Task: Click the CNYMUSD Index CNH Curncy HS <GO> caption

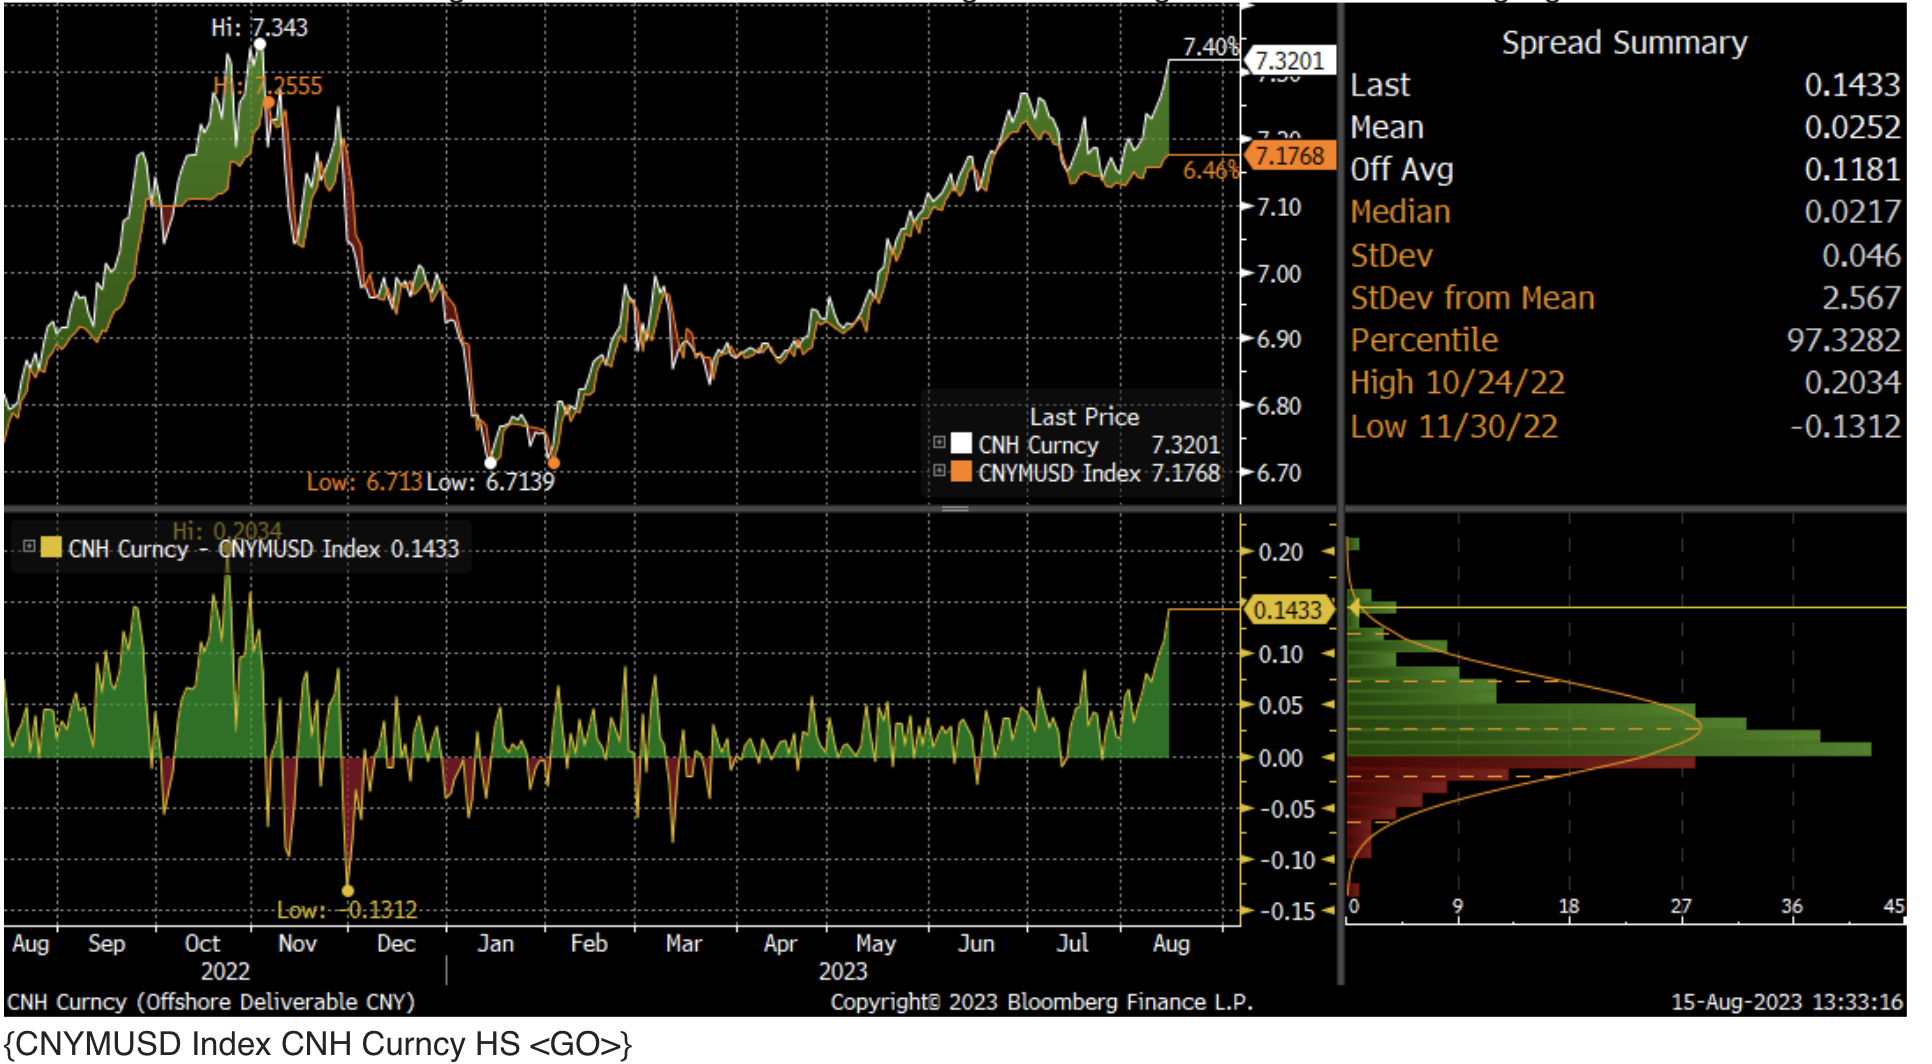Action: coord(318,1044)
